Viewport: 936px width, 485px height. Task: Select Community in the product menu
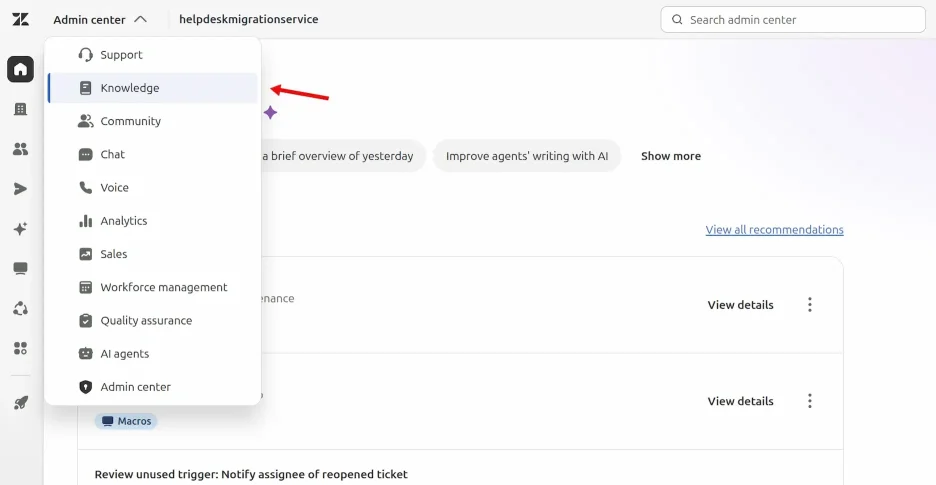[x=153, y=121]
